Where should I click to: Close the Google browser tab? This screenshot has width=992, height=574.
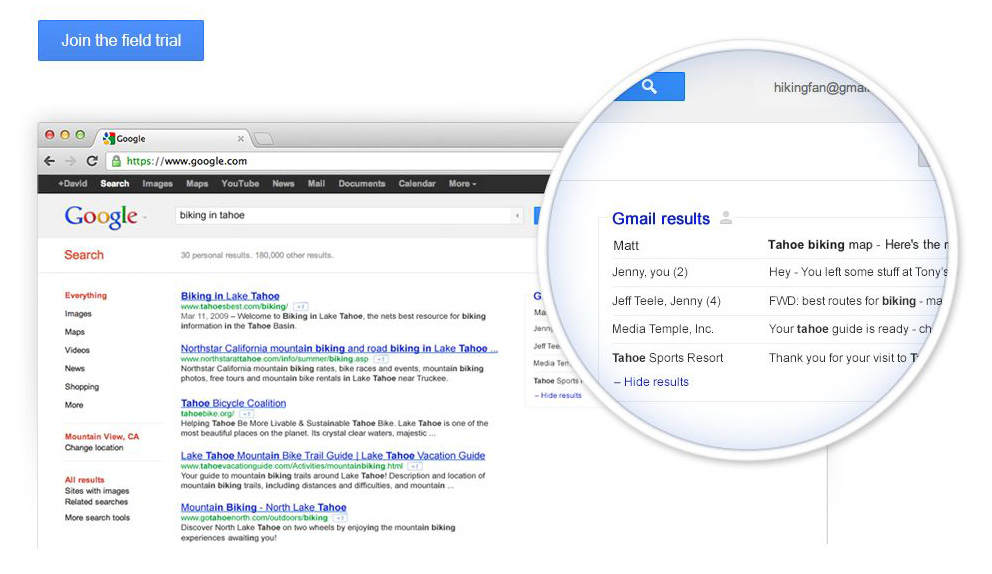[x=240, y=139]
